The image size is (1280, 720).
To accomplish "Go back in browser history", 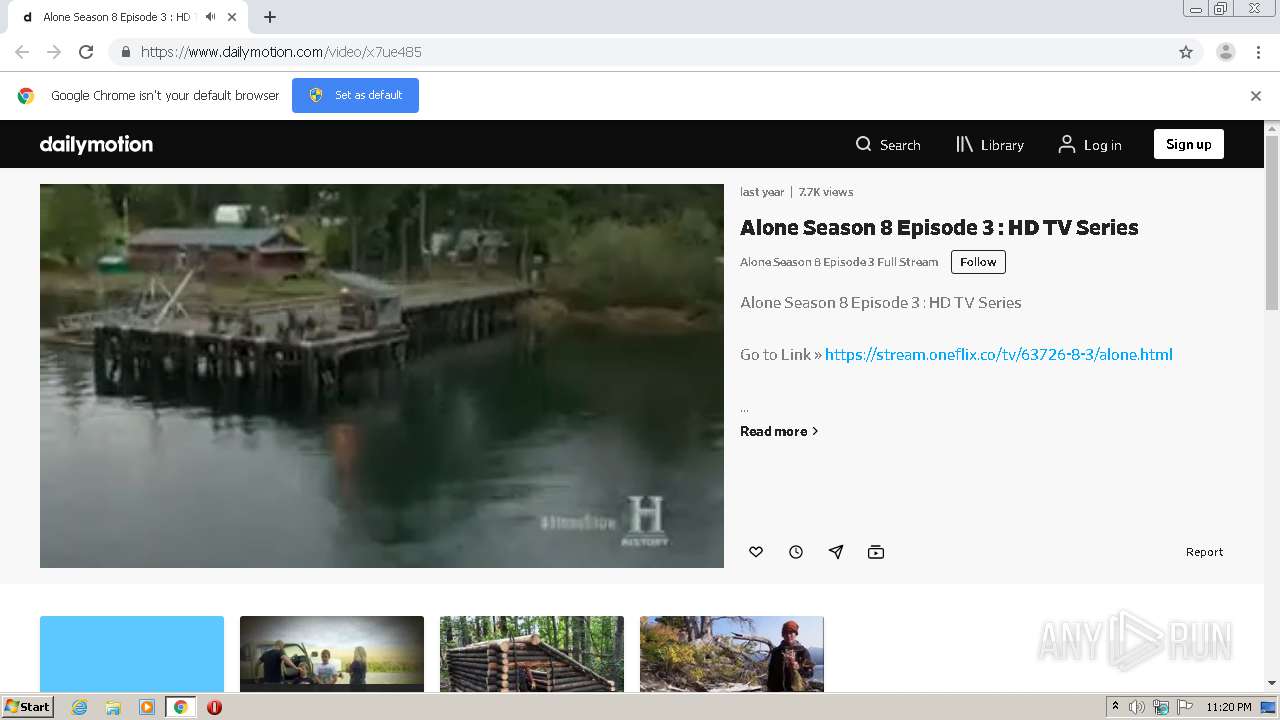I will (22, 52).
